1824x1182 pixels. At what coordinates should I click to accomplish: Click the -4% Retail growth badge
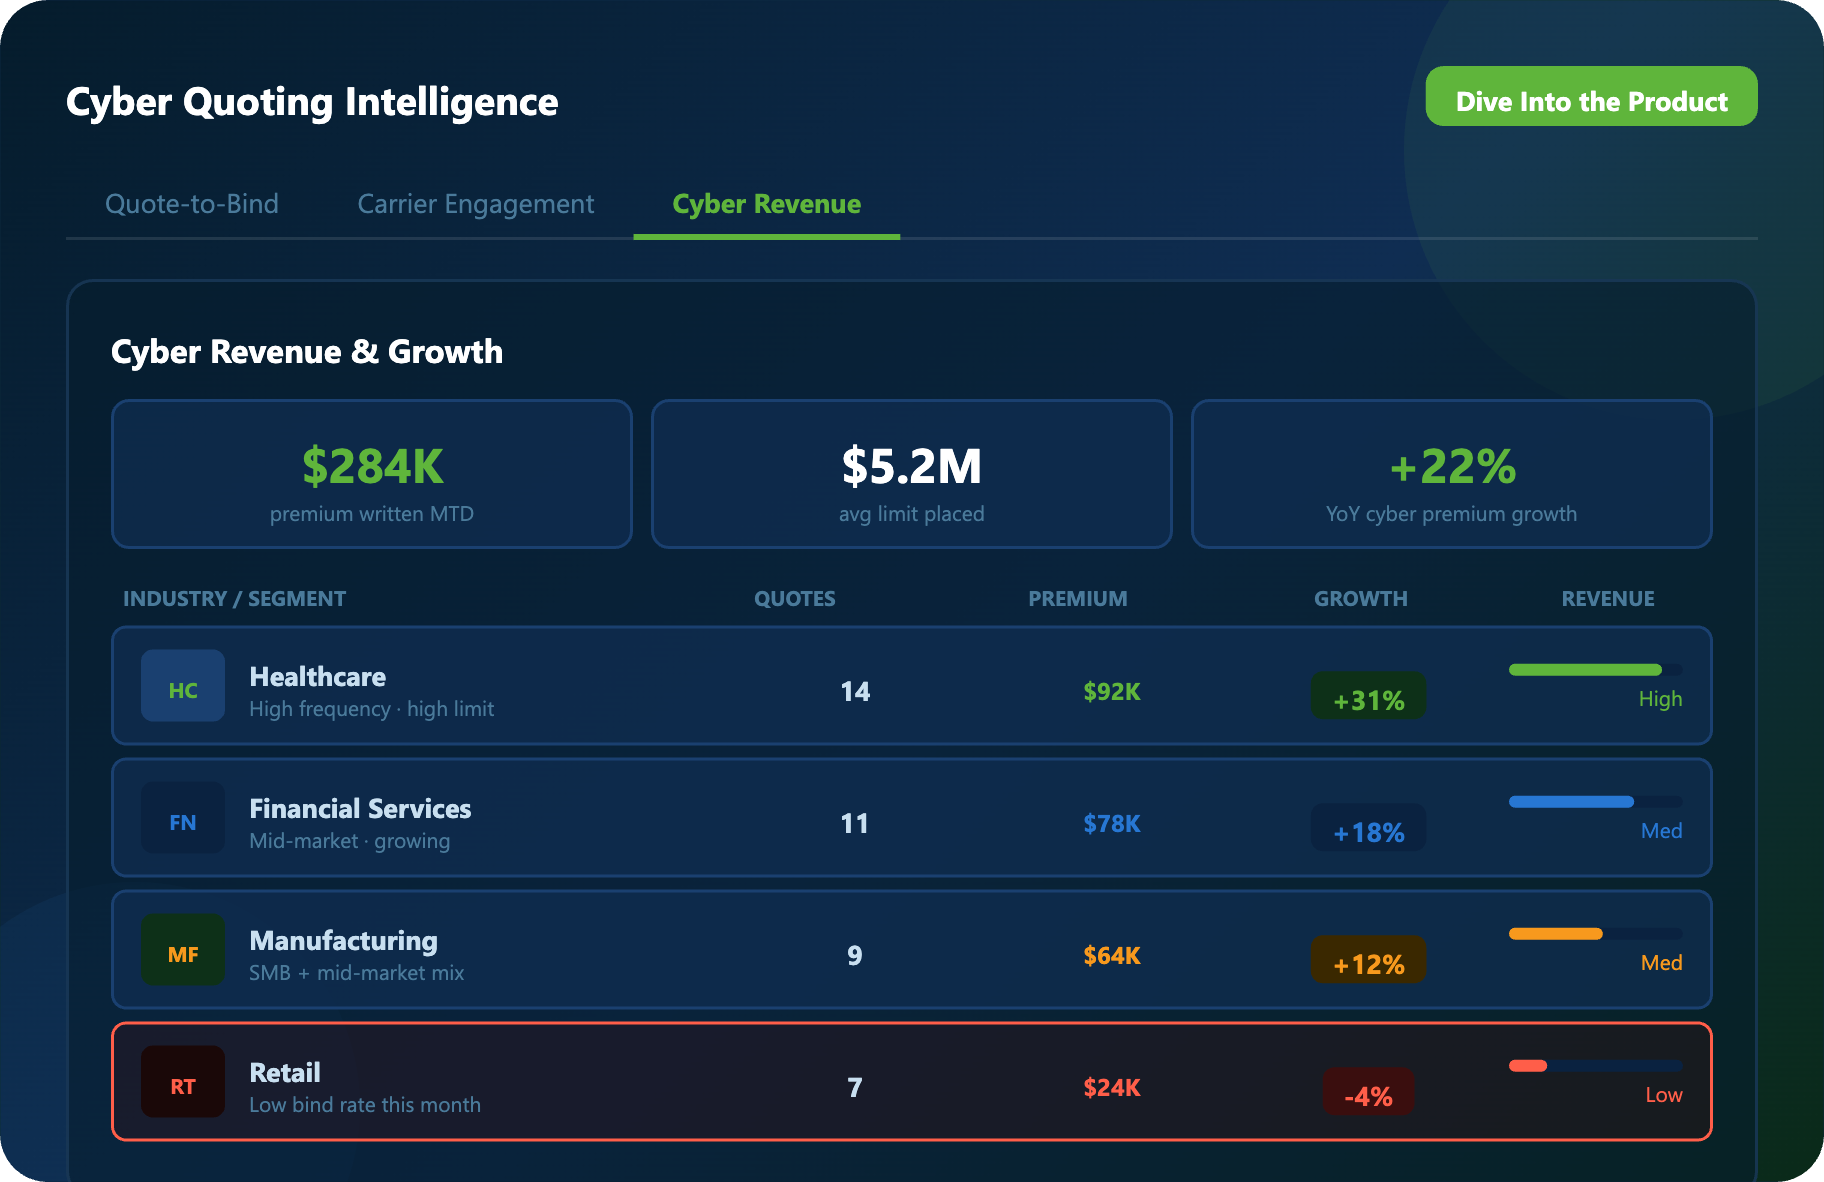tap(1368, 1095)
